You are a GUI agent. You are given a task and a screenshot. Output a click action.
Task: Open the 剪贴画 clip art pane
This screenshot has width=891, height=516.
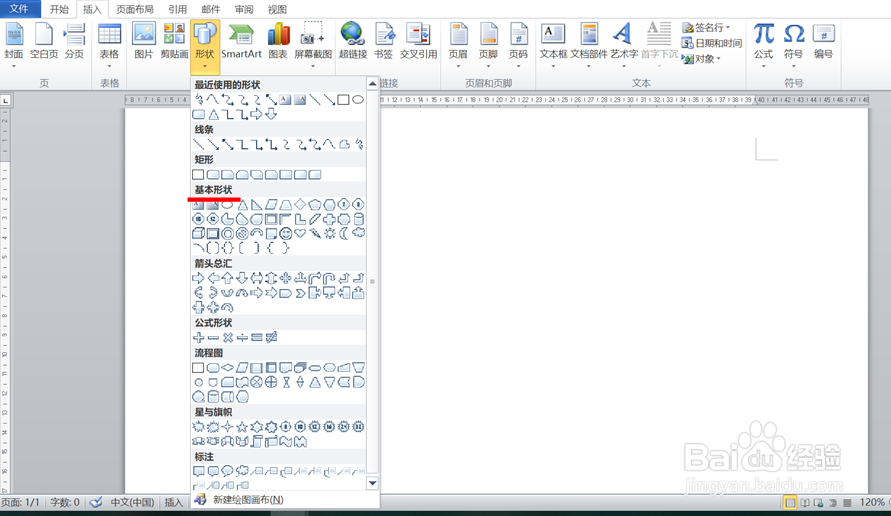tap(174, 41)
